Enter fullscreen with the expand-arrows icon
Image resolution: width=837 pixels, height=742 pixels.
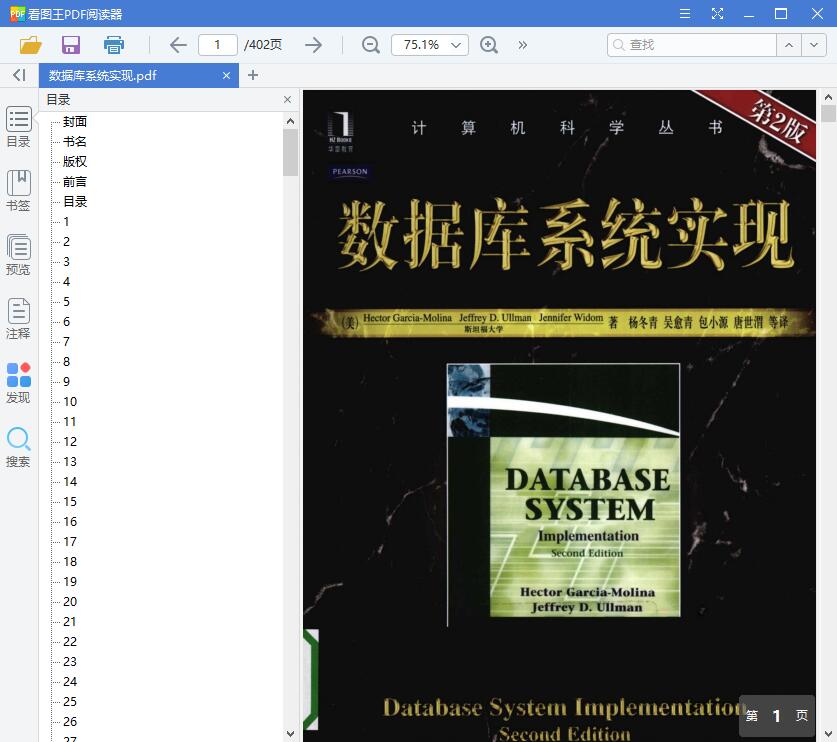(x=717, y=14)
